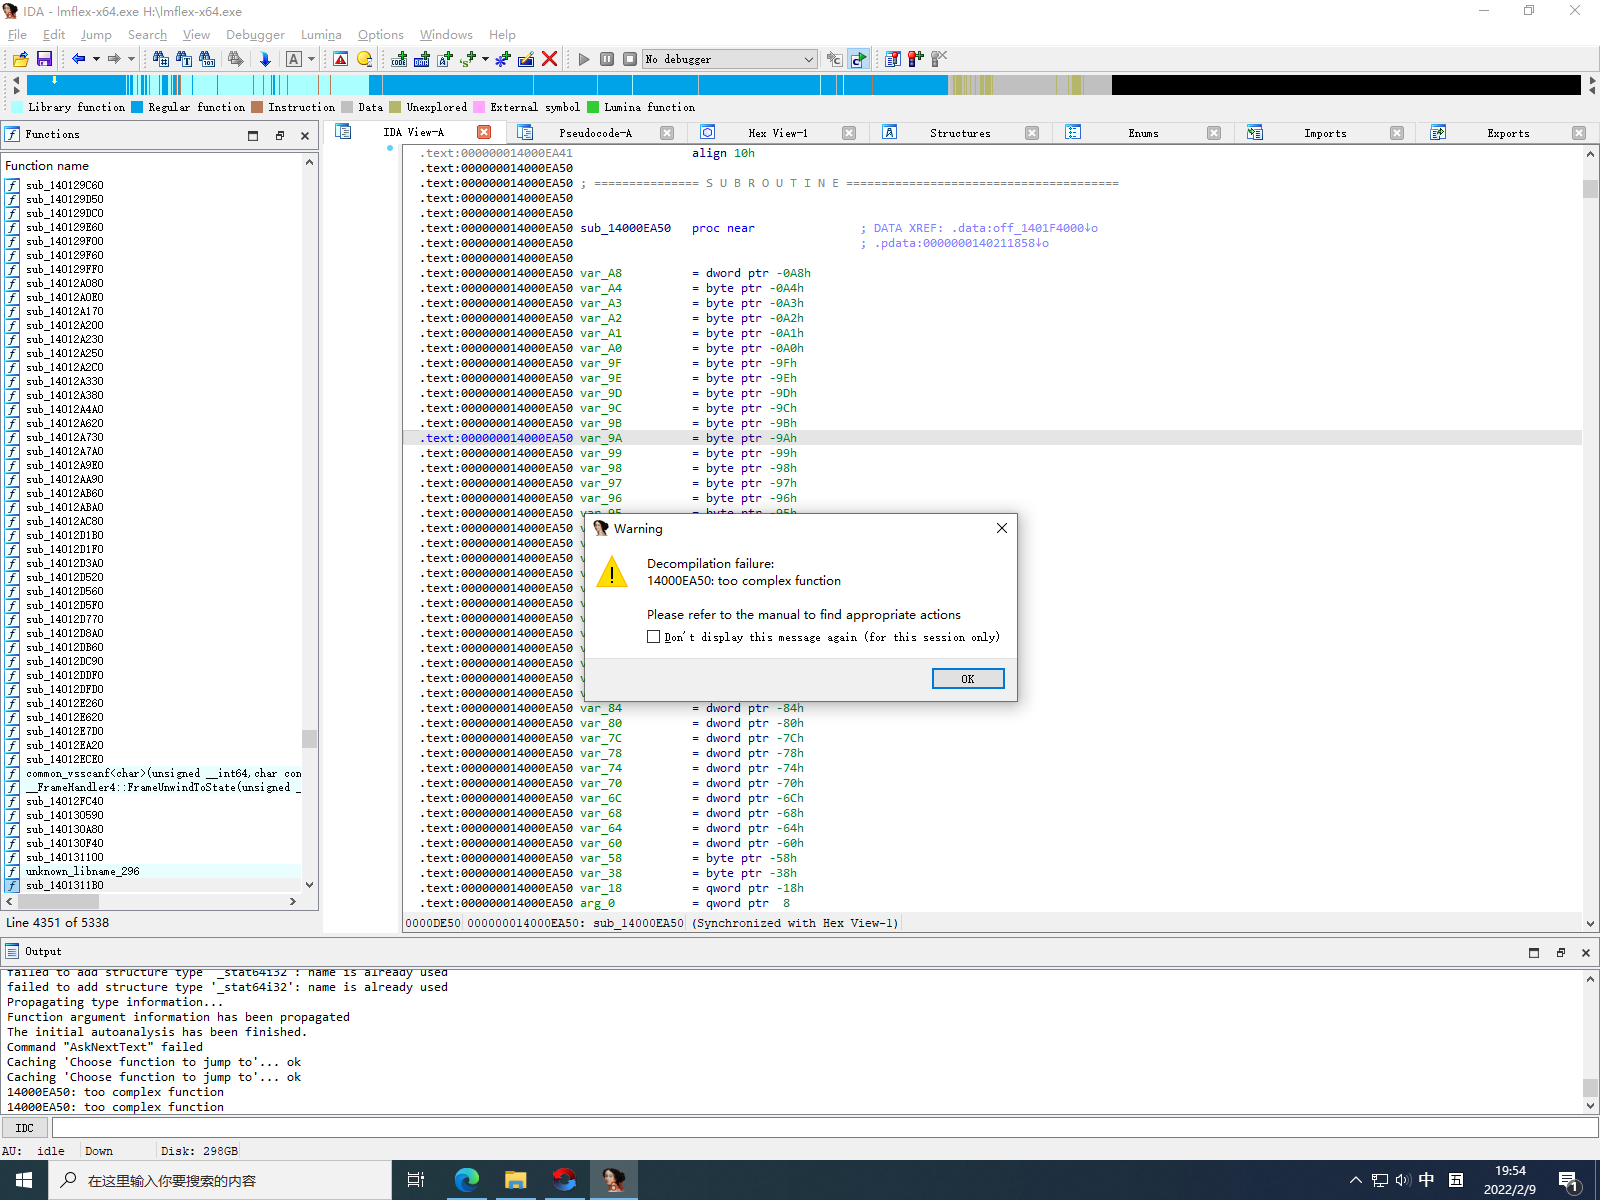Enable Don't display this message again

(653, 637)
